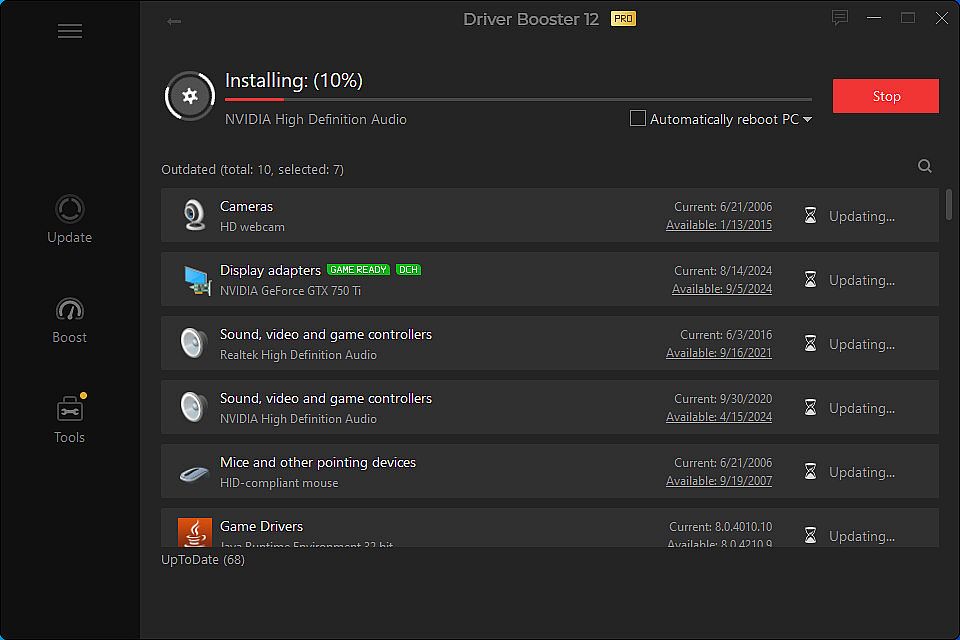
Task: Open the feedback chat icon in title bar
Action: point(840,18)
